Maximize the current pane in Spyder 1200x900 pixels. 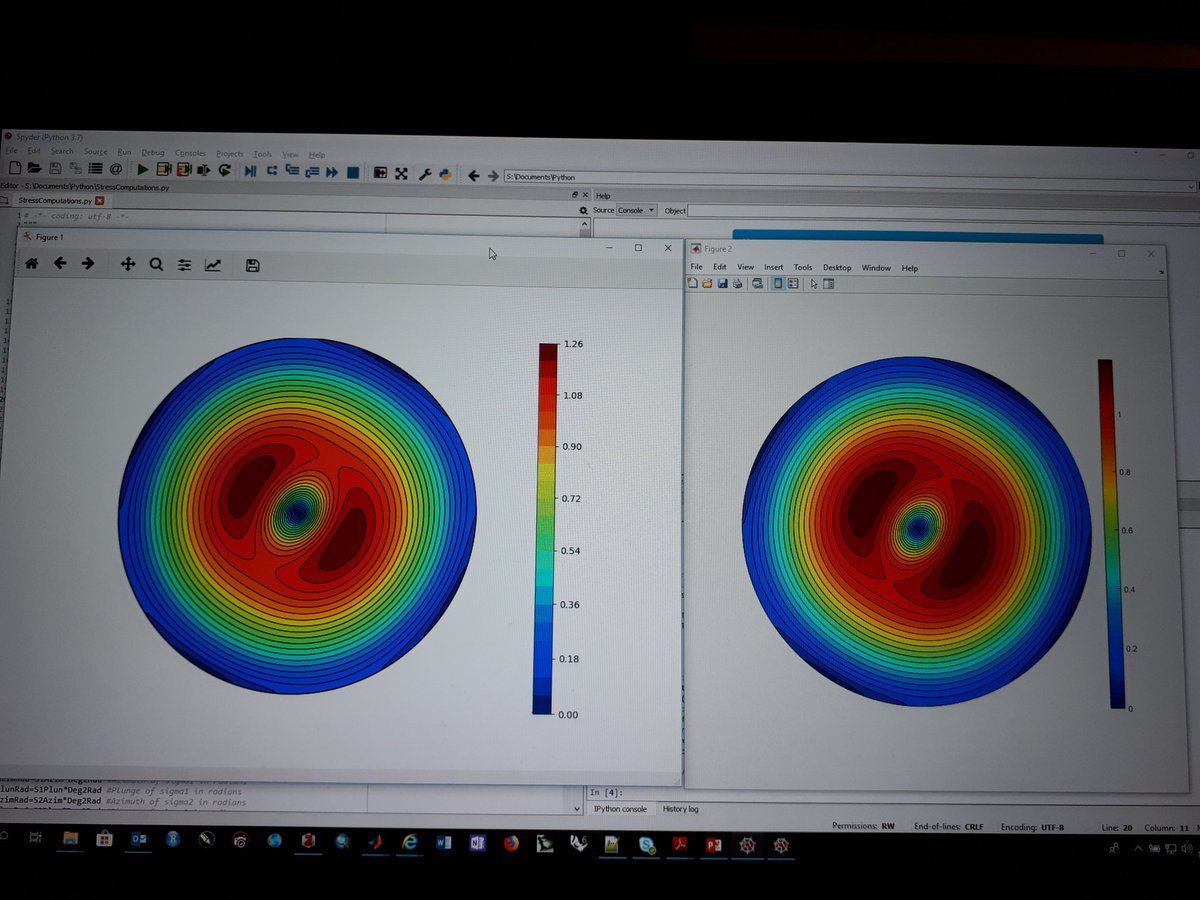(x=380, y=173)
